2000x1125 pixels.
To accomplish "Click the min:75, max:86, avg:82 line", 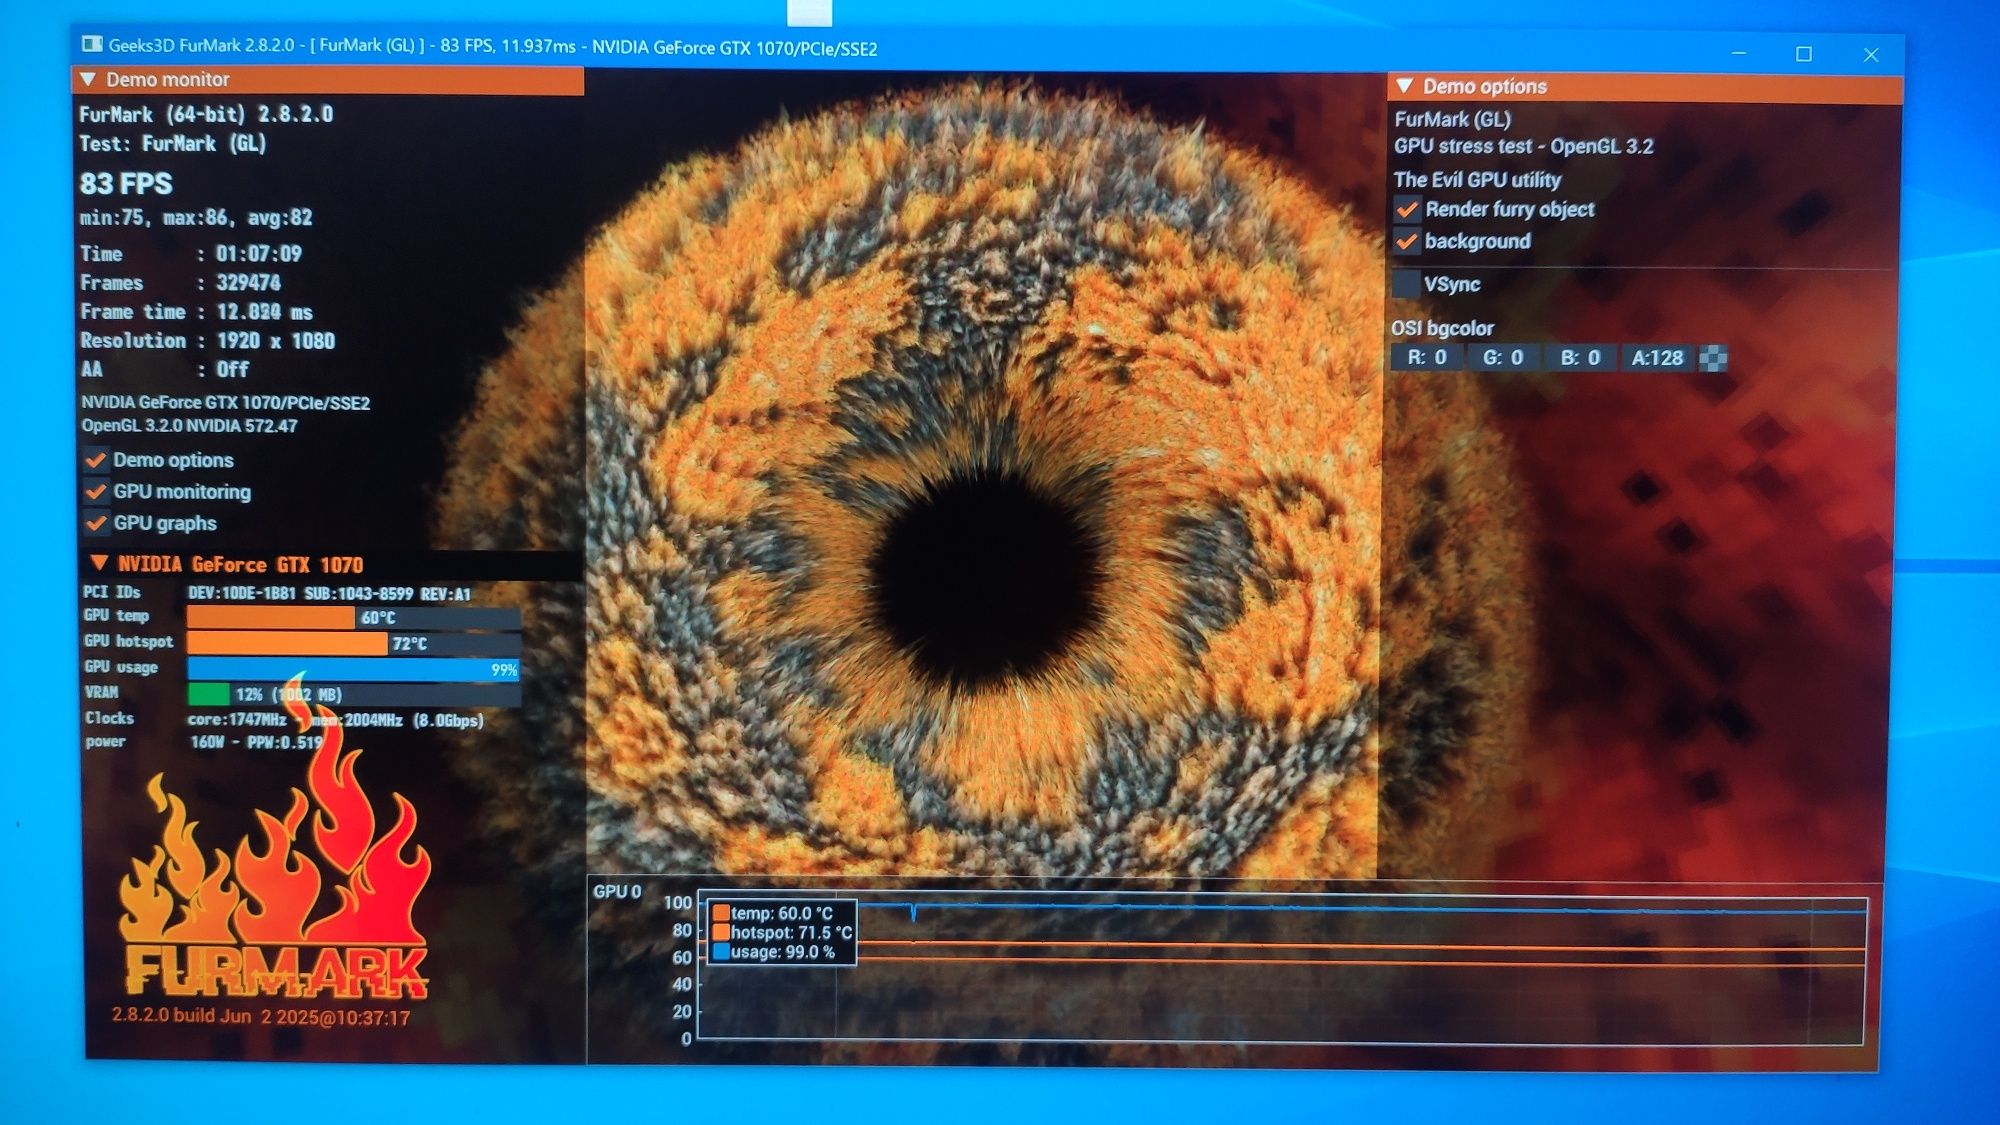I will click(x=196, y=217).
